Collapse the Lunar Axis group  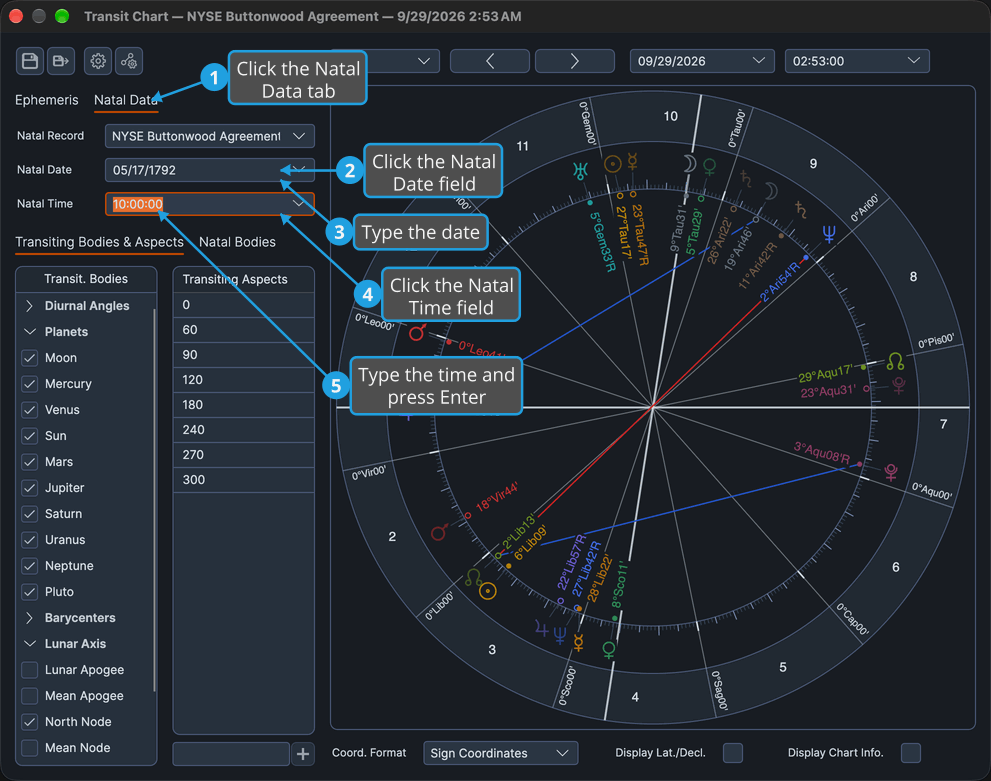pos(29,644)
